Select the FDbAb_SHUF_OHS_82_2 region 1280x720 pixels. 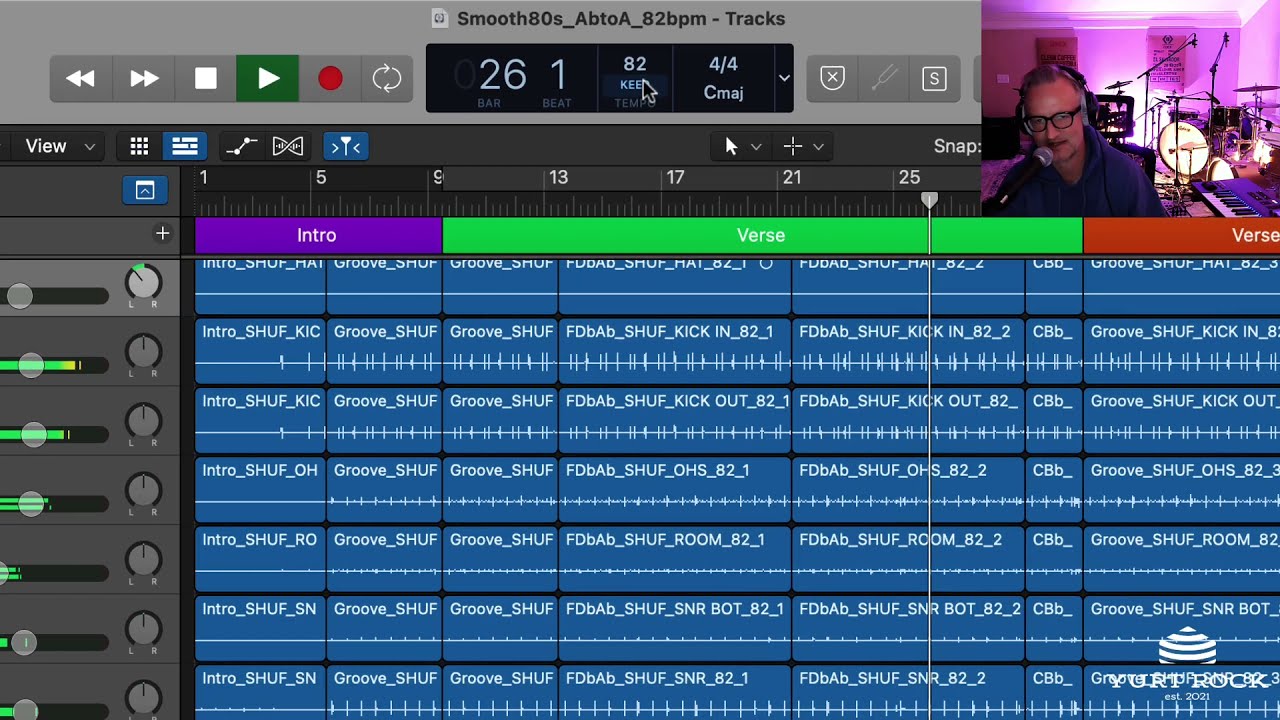click(x=908, y=490)
